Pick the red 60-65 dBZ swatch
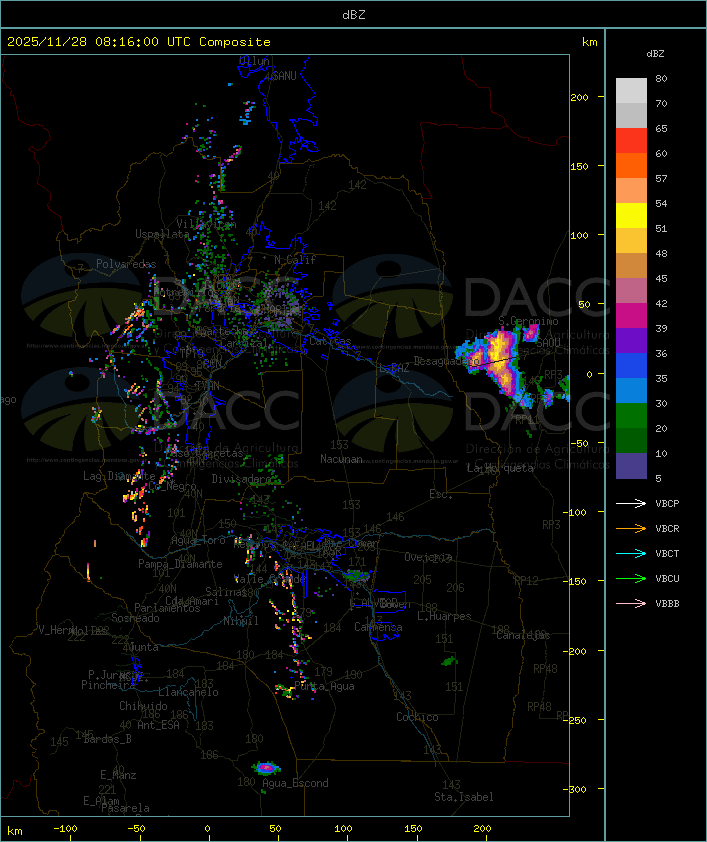707x842 pixels. (631, 141)
